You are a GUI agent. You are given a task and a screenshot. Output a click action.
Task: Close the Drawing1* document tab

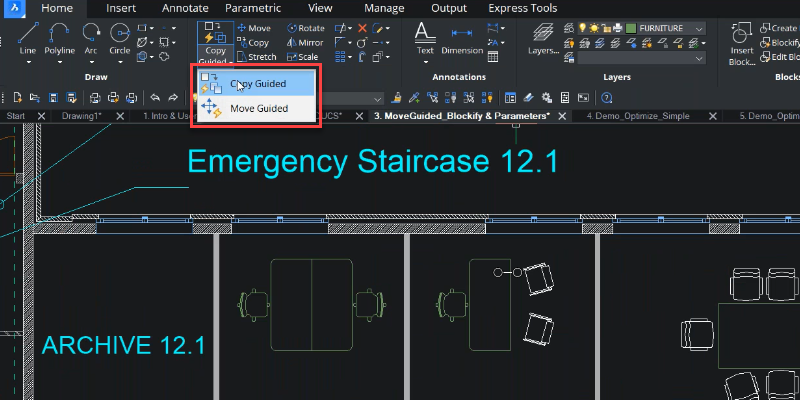[120, 116]
